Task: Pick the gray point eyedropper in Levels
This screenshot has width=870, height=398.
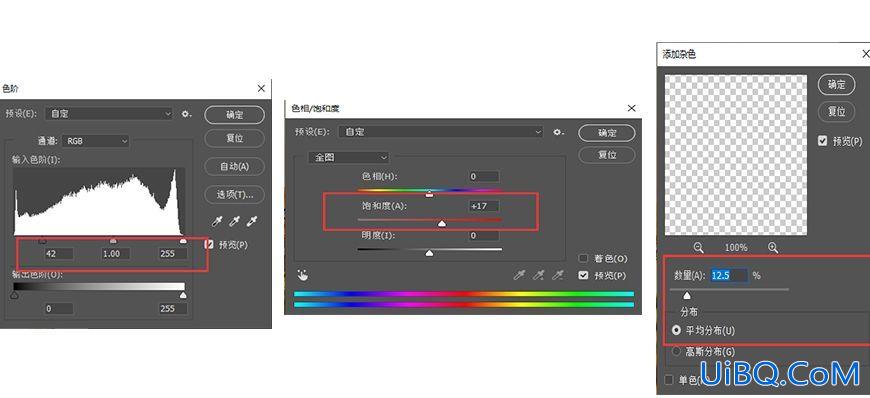Action: 235,222
